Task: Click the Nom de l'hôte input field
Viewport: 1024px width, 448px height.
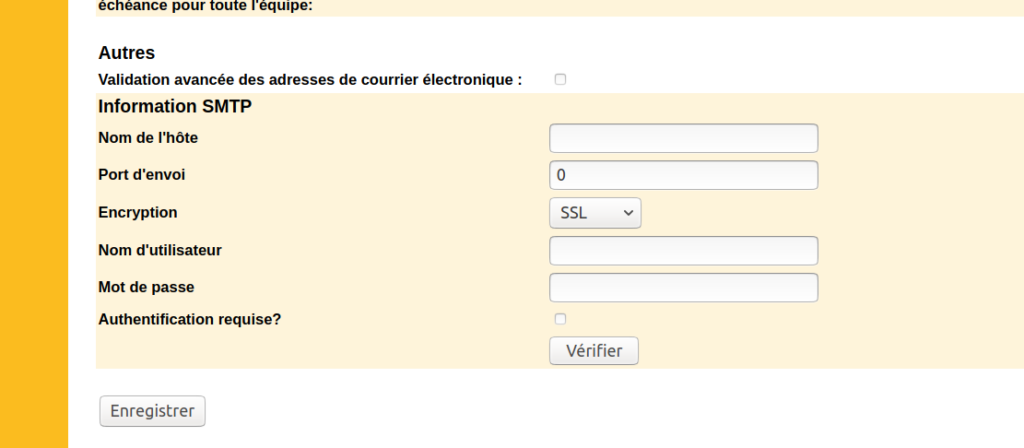Action: (x=684, y=138)
